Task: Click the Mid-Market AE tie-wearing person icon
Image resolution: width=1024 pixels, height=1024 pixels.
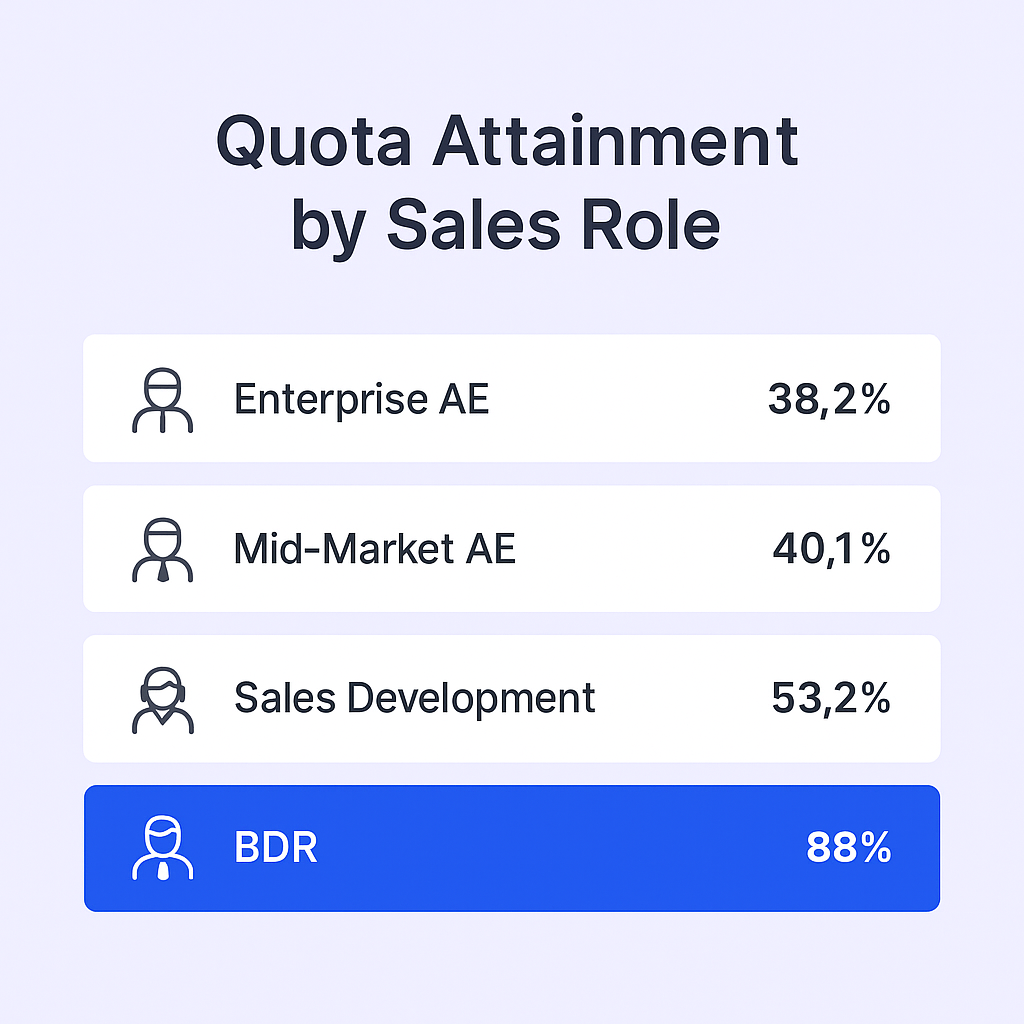Action: (x=162, y=549)
